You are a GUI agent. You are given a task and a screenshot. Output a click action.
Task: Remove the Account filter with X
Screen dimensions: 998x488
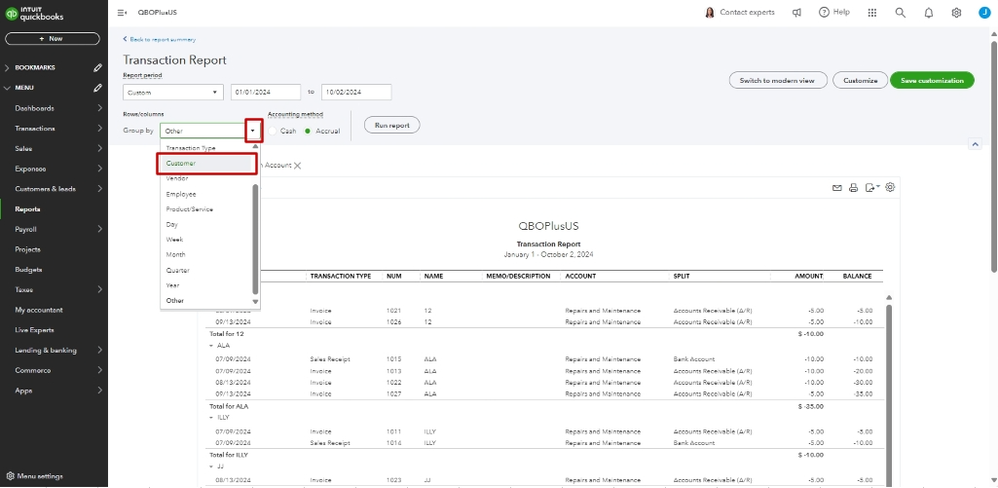coord(297,165)
